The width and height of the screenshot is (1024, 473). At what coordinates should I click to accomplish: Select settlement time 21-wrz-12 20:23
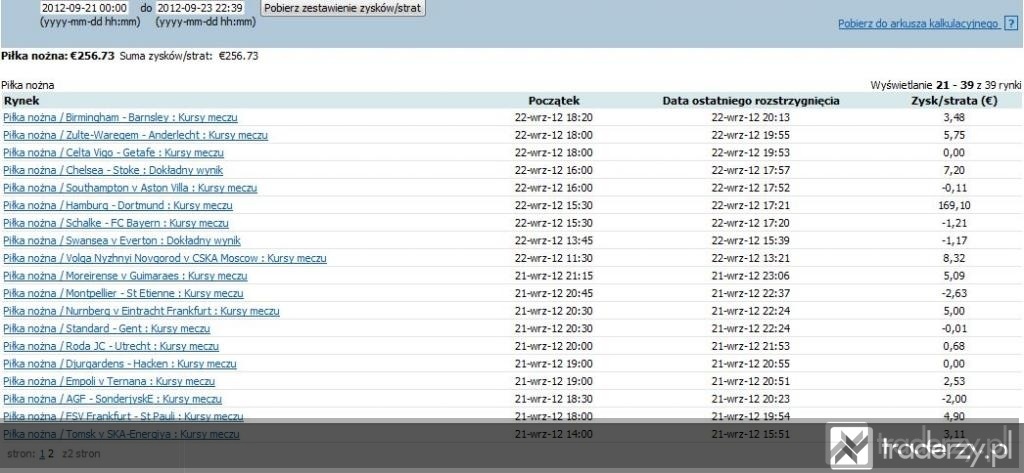coord(751,400)
